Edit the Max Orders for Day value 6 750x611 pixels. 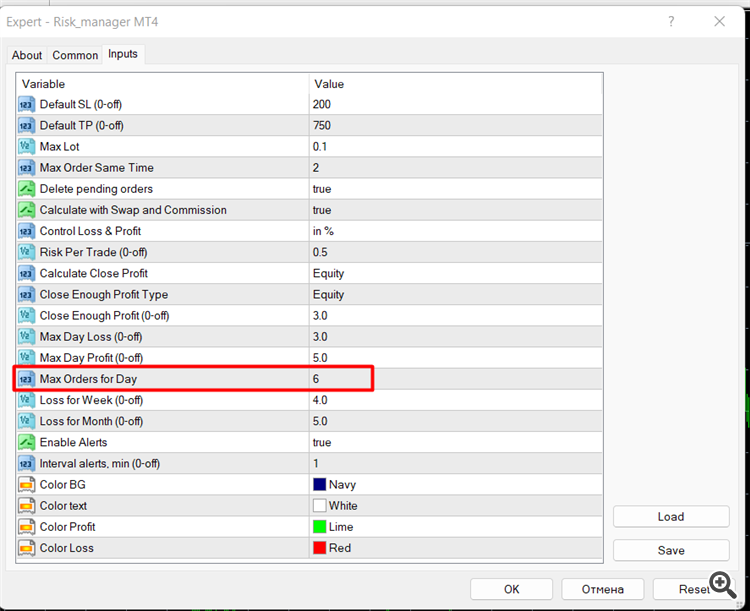point(456,379)
